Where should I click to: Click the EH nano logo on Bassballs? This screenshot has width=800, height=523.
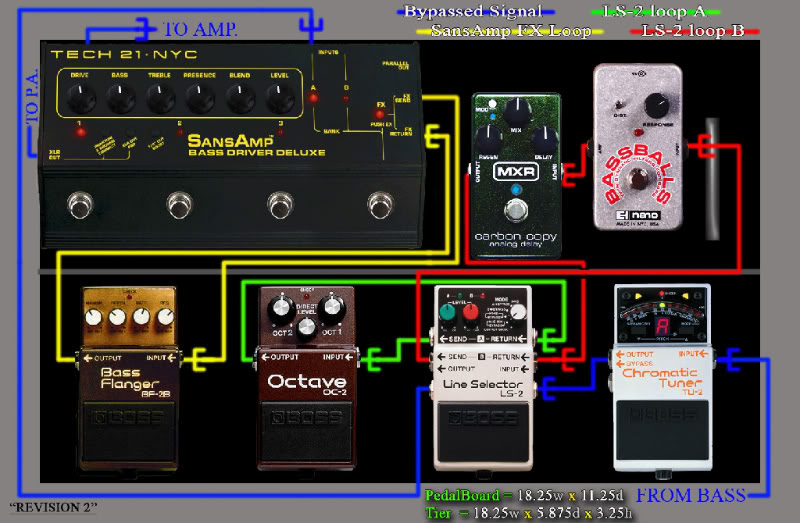coord(638,215)
